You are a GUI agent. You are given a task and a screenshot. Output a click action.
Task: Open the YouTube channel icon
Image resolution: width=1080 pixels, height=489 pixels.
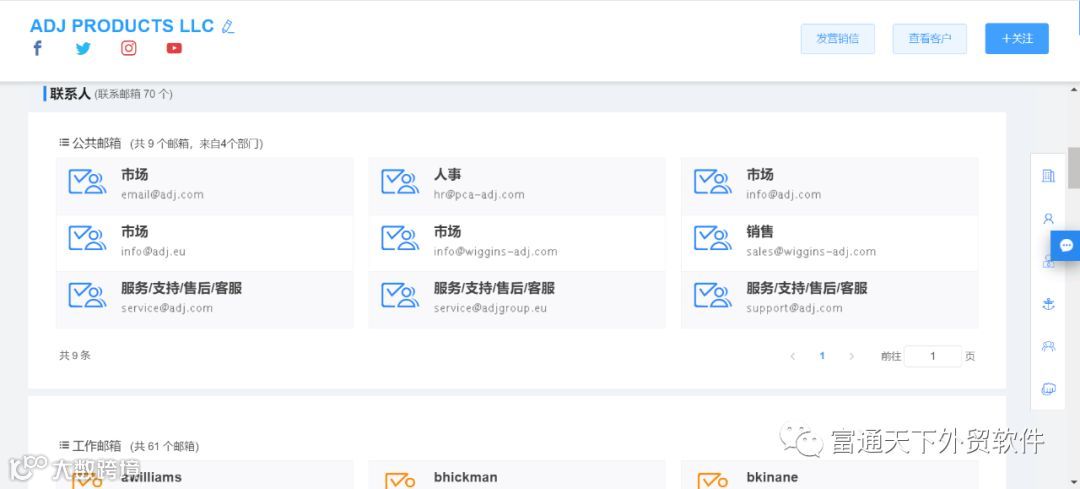(174, 48)
